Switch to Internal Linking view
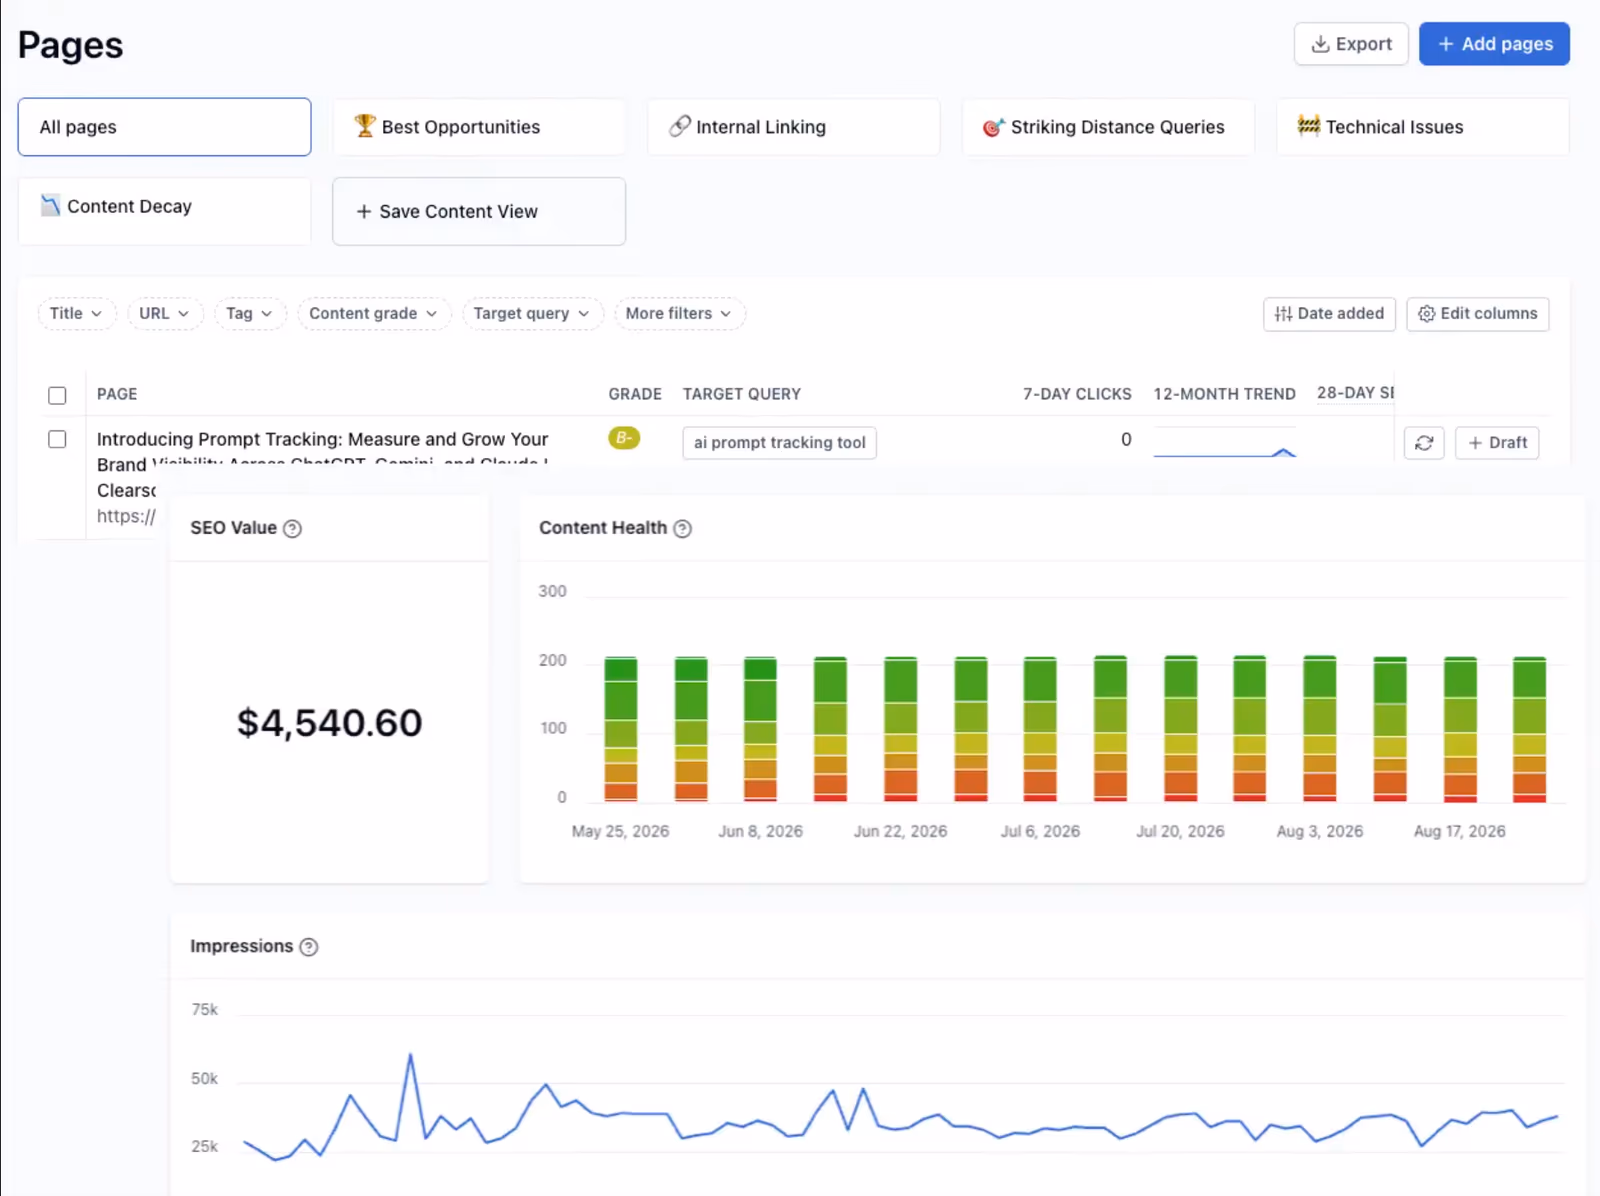The height and width of the screenshot is (1196, 1600). (793, 127)
